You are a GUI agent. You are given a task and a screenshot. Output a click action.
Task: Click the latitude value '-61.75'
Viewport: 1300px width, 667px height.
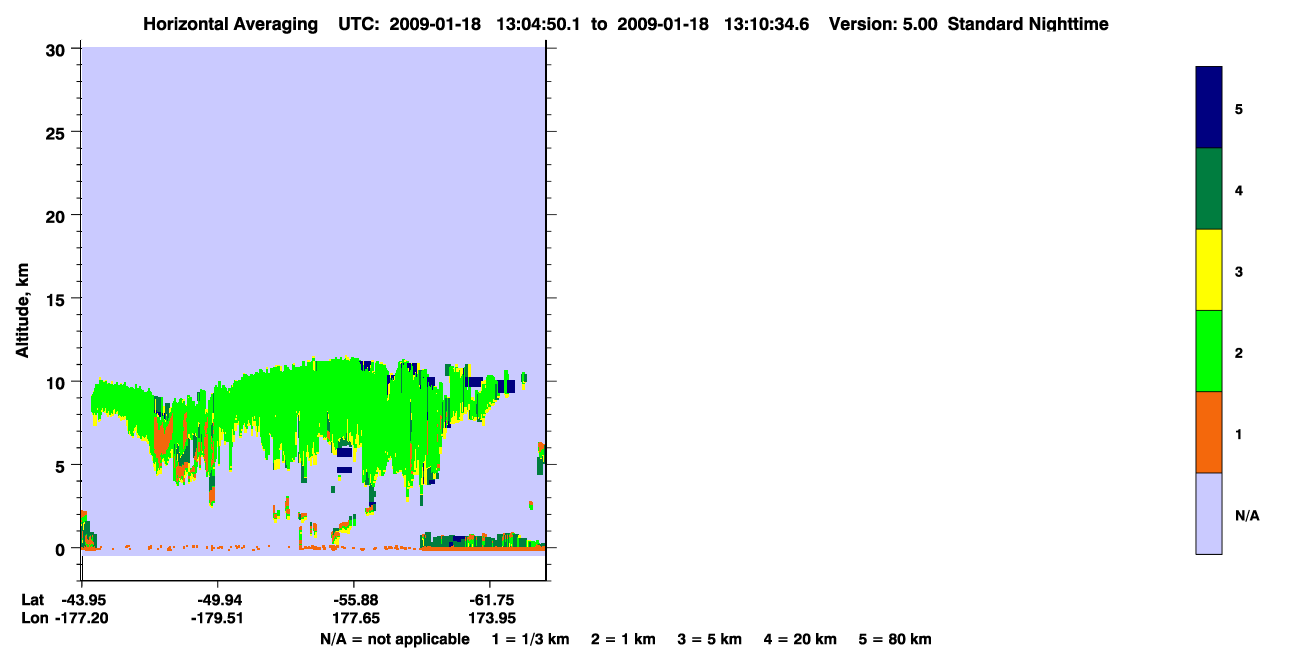point(490,600)
